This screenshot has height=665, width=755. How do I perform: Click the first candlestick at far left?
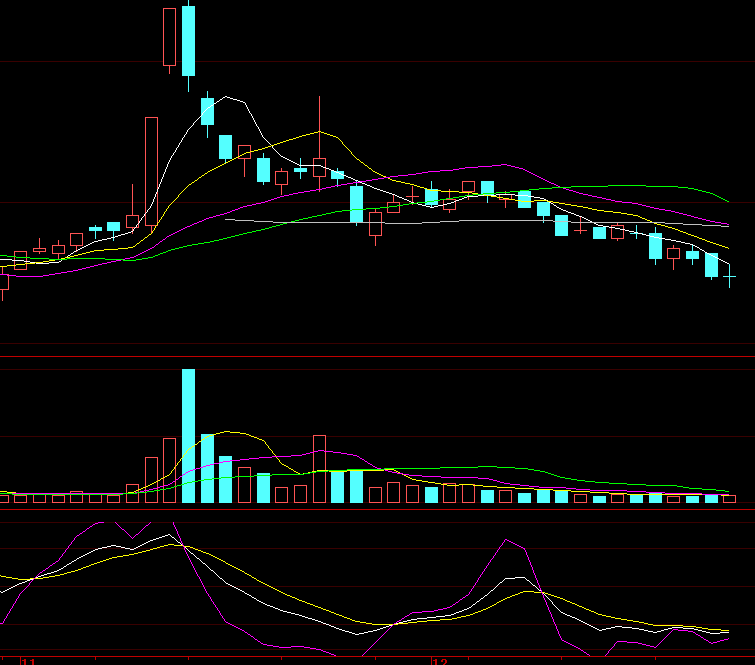[3, 279]
